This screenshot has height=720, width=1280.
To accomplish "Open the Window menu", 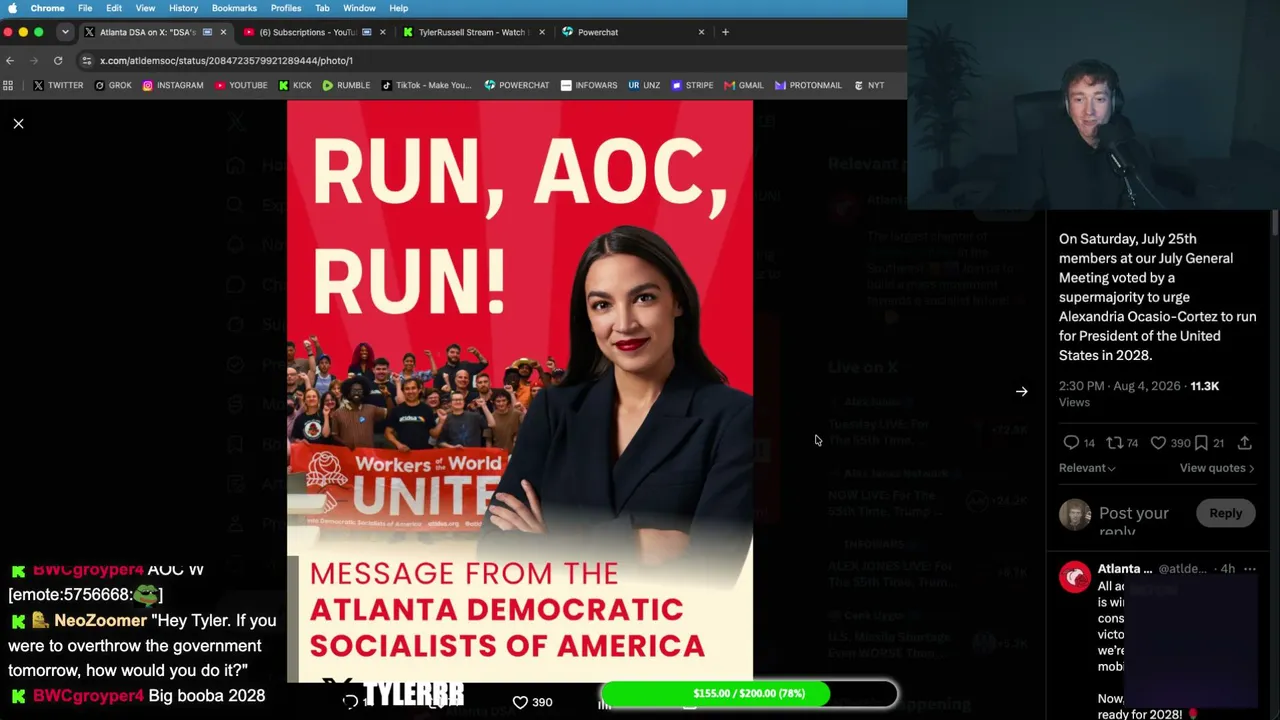I will [359, 8].
